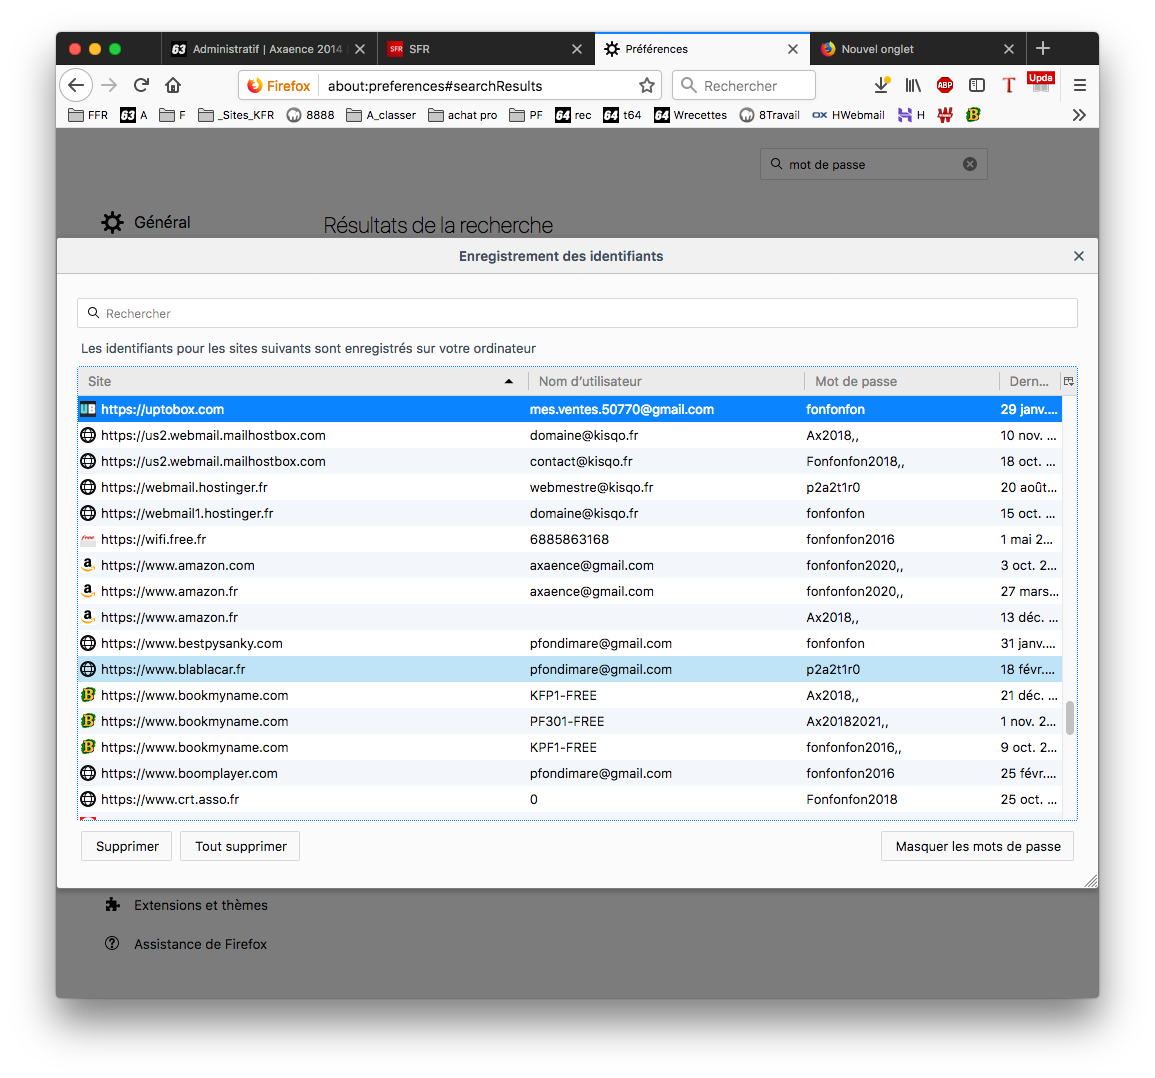Toggle the sidebar panel icon
1155x1078 pixels.
[977, 85]
